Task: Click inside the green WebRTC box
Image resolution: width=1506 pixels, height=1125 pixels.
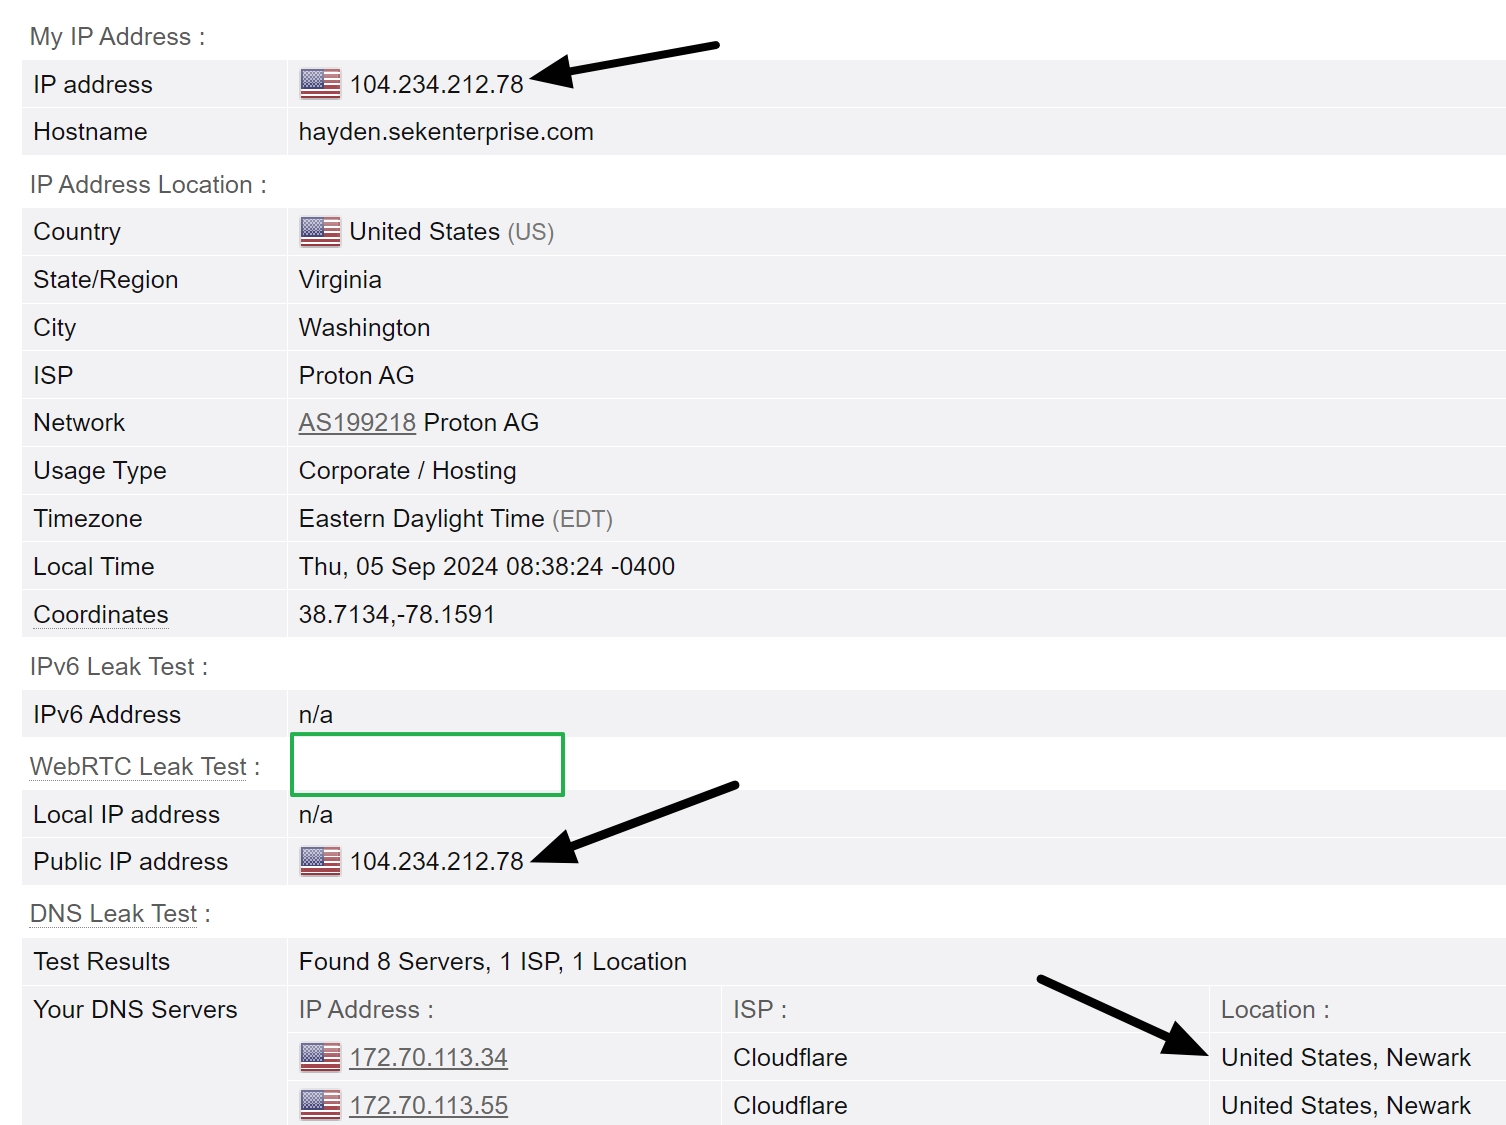Action: click(x=427, y=764)
